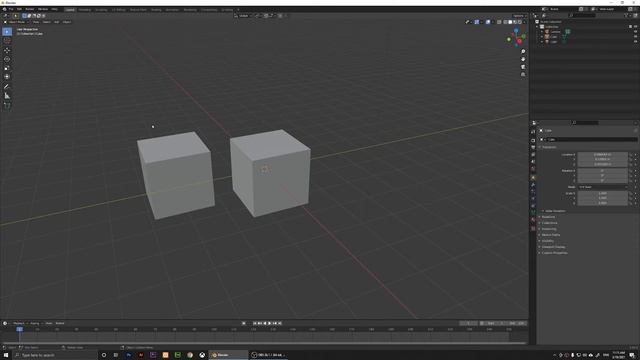Open the Render properties tab icon
This screenshot has height=360, width=640.
click(533, 140)
